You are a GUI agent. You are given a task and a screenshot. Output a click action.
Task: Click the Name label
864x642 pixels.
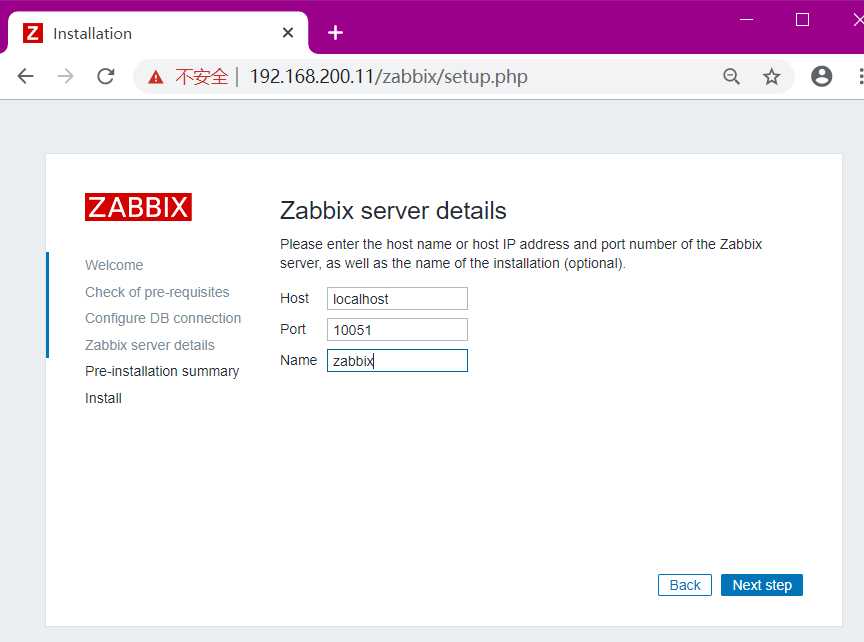click(298, 360)
